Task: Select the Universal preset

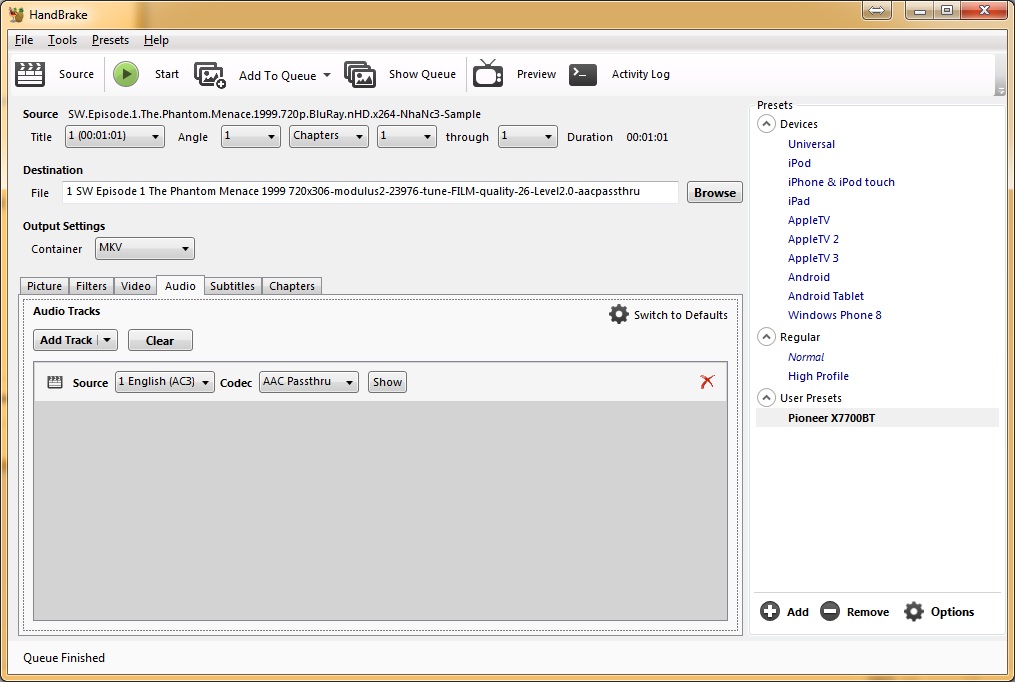Action: click(x=811, y=144)
